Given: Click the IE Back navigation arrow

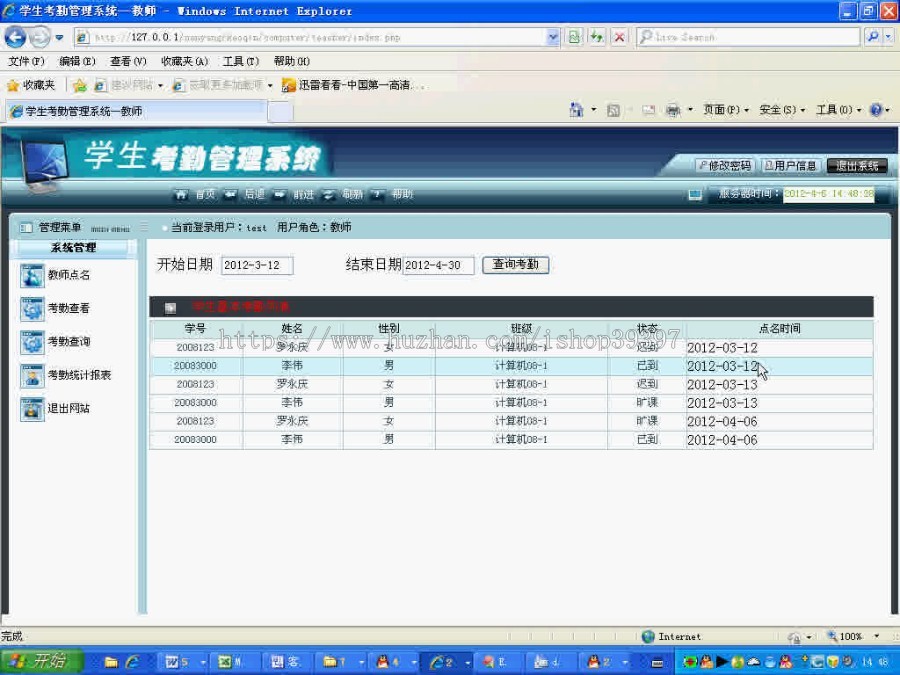Looking at the screenshot, I should pyautogui.click(x=15, y=37).
